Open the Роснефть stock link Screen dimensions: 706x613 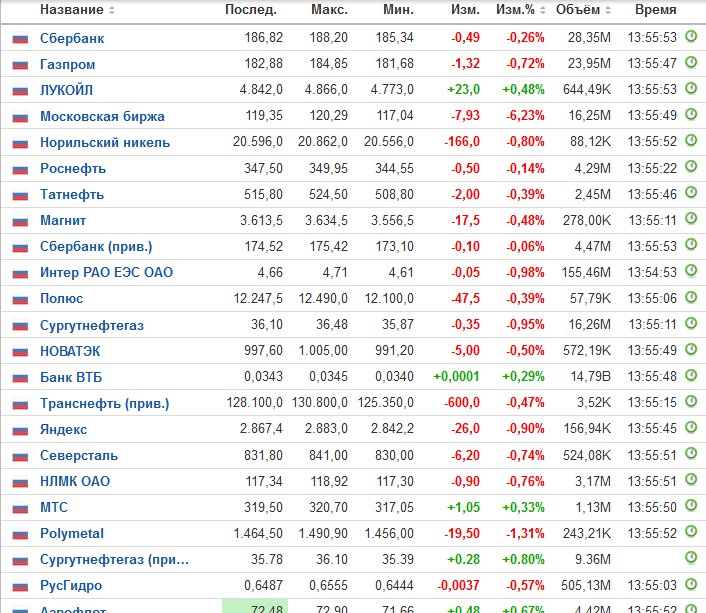[x=73, y=168]
